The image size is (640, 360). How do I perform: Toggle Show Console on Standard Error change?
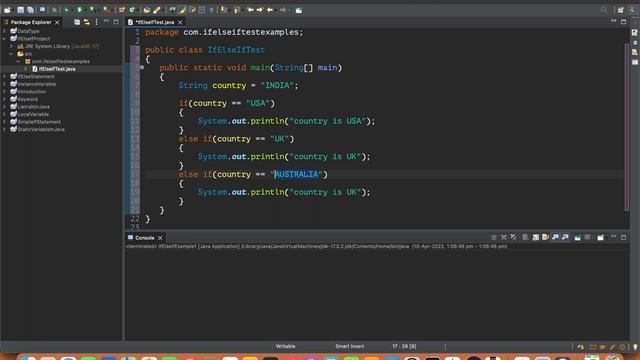[565, 237]
